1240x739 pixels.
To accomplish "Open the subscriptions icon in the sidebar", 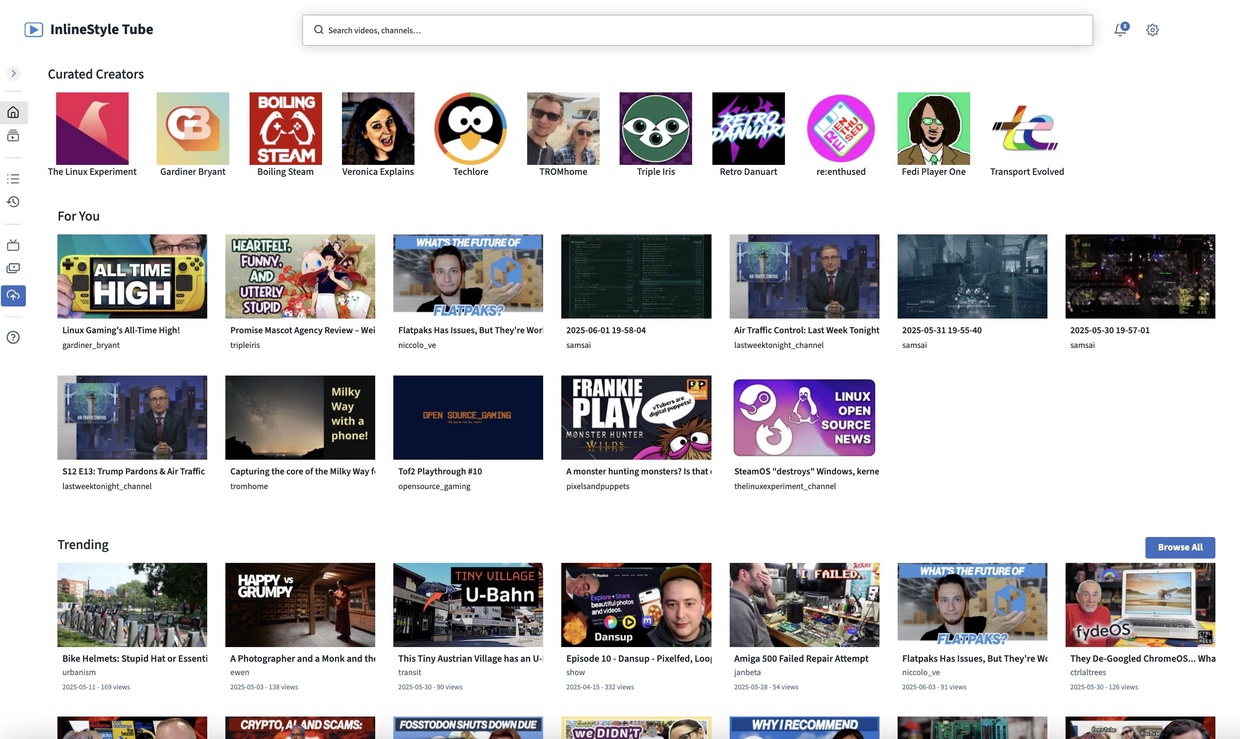I will pyautogui.click(x=13, y=136).
